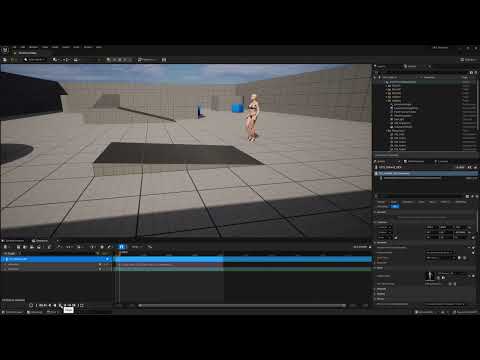Screen dimensions: 480x360
Task: Click the skeletal mesh thumbnail in Details
Action: point(430,276)
